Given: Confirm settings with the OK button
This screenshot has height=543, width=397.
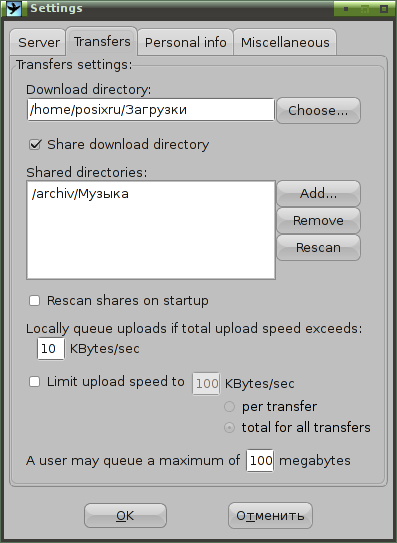Looking at the screenshot, I should click(125, 516).
